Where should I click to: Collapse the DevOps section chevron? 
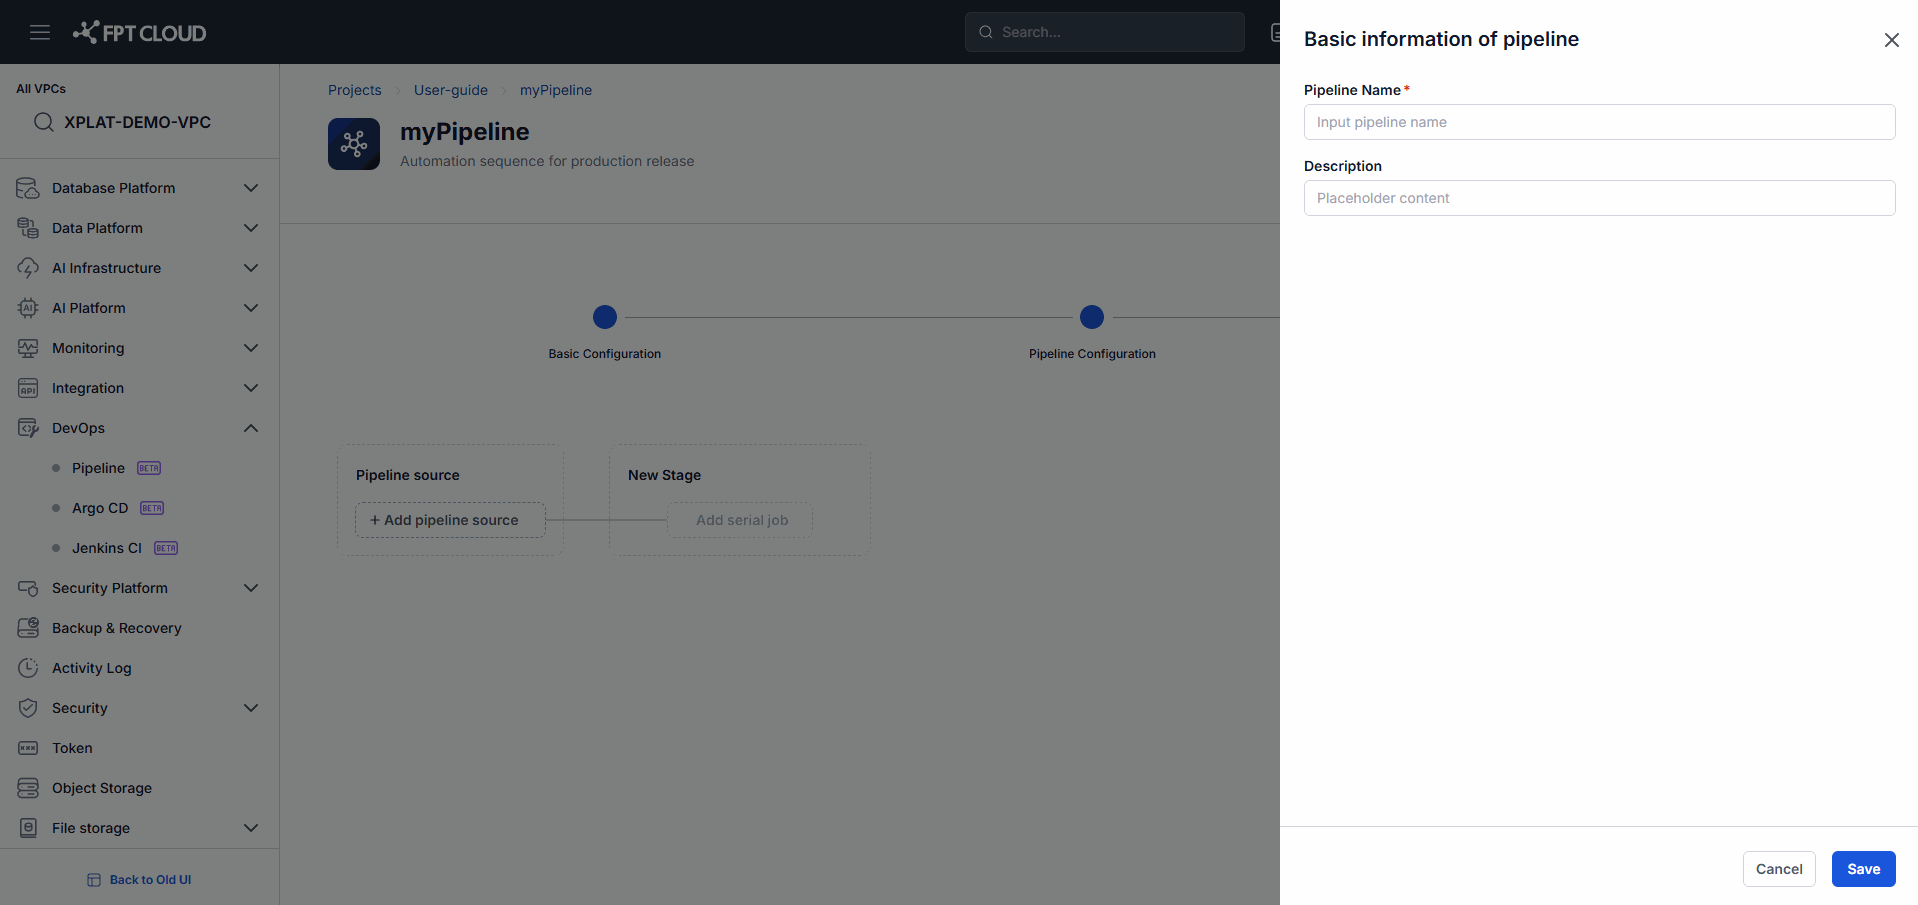point(251,428)
